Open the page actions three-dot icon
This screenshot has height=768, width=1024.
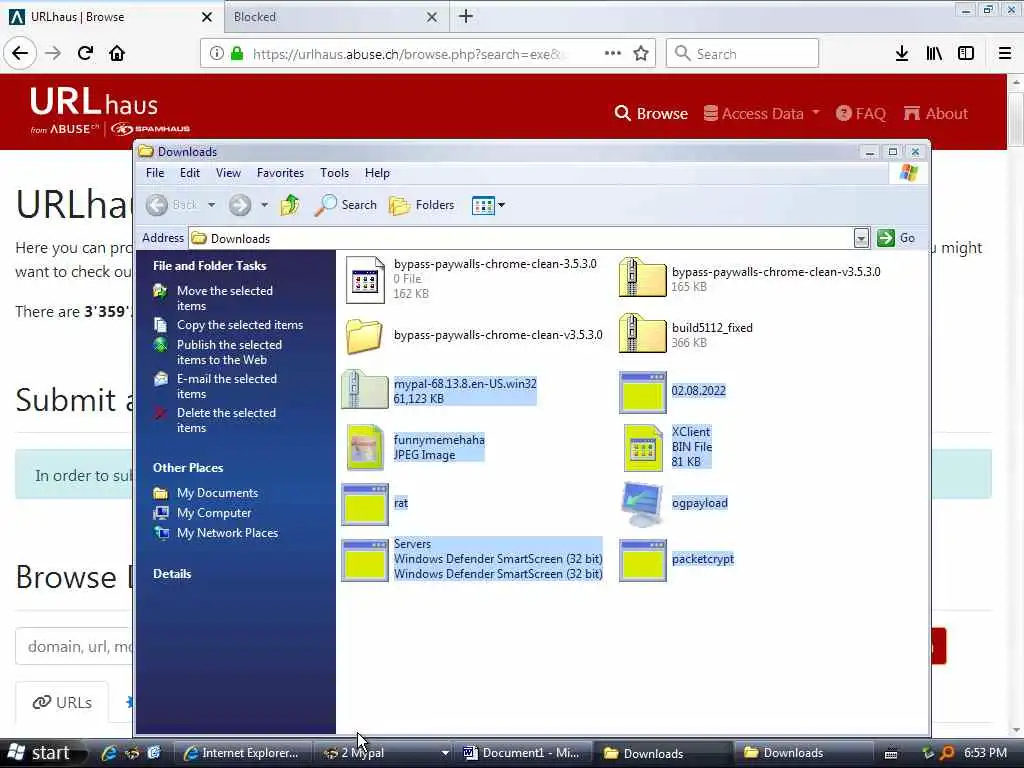click(x=613, y=54)
